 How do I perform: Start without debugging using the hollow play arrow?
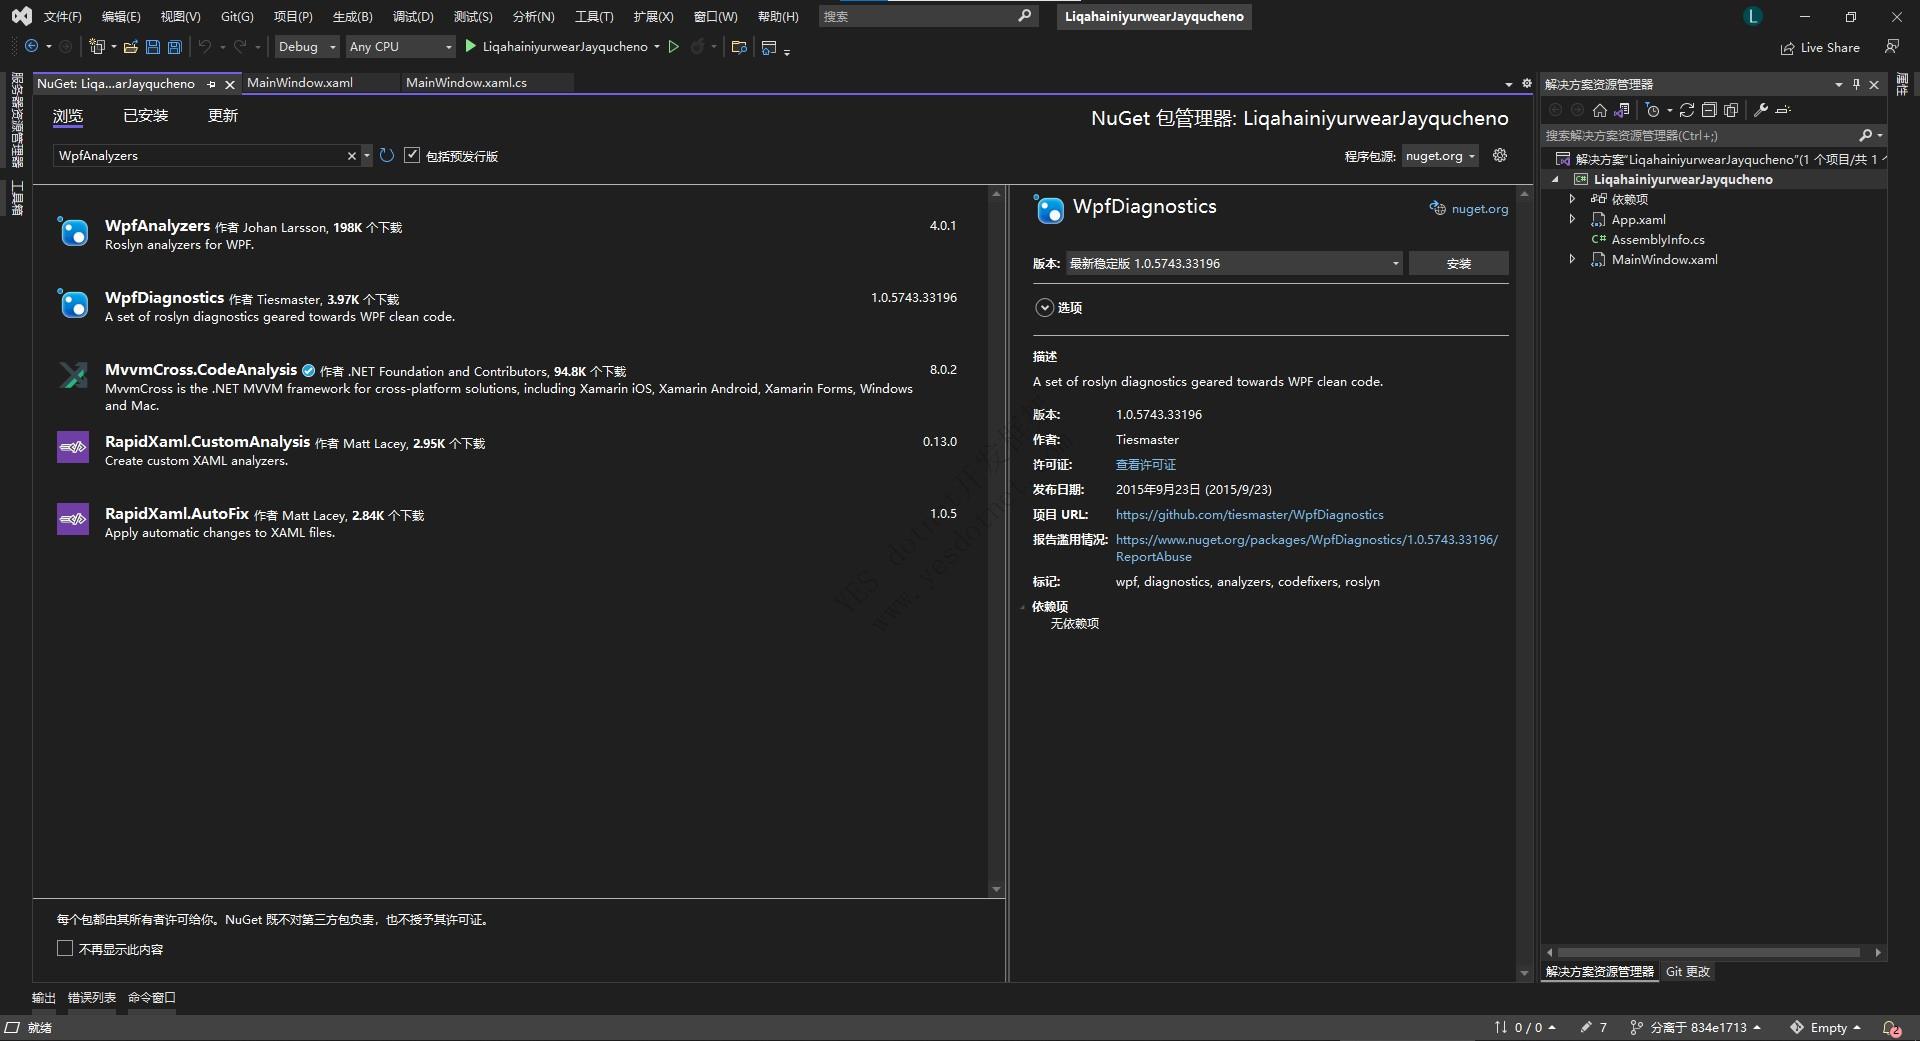pyautogui.click(x=674, y=47)
